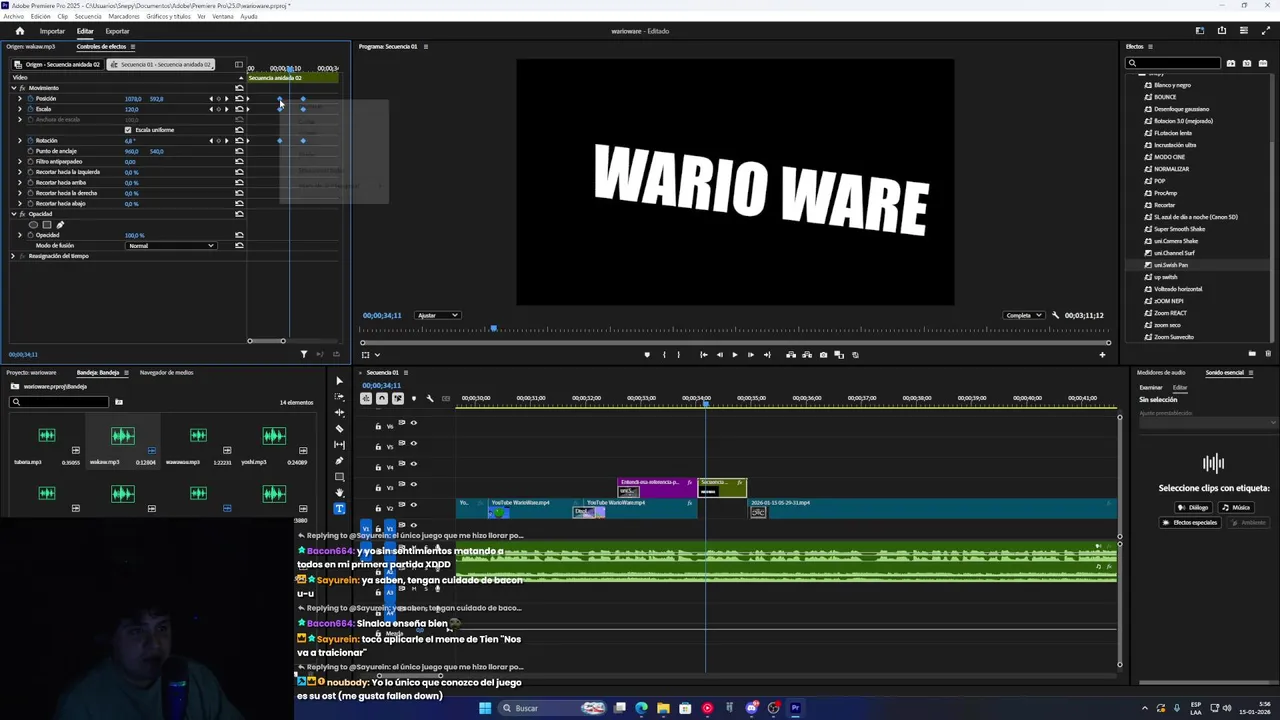Select the Pen tool in timeline toolbox
1280x720 pixels.
pos(339,461)
